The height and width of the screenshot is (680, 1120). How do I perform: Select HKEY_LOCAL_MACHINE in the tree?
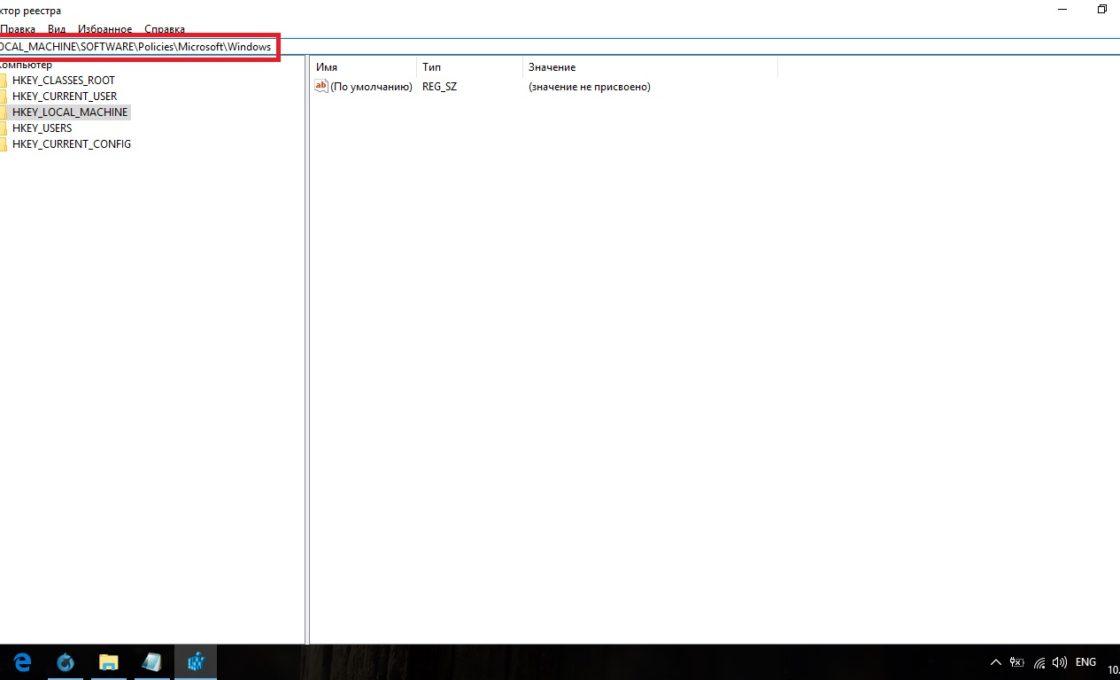pos(69,112)
